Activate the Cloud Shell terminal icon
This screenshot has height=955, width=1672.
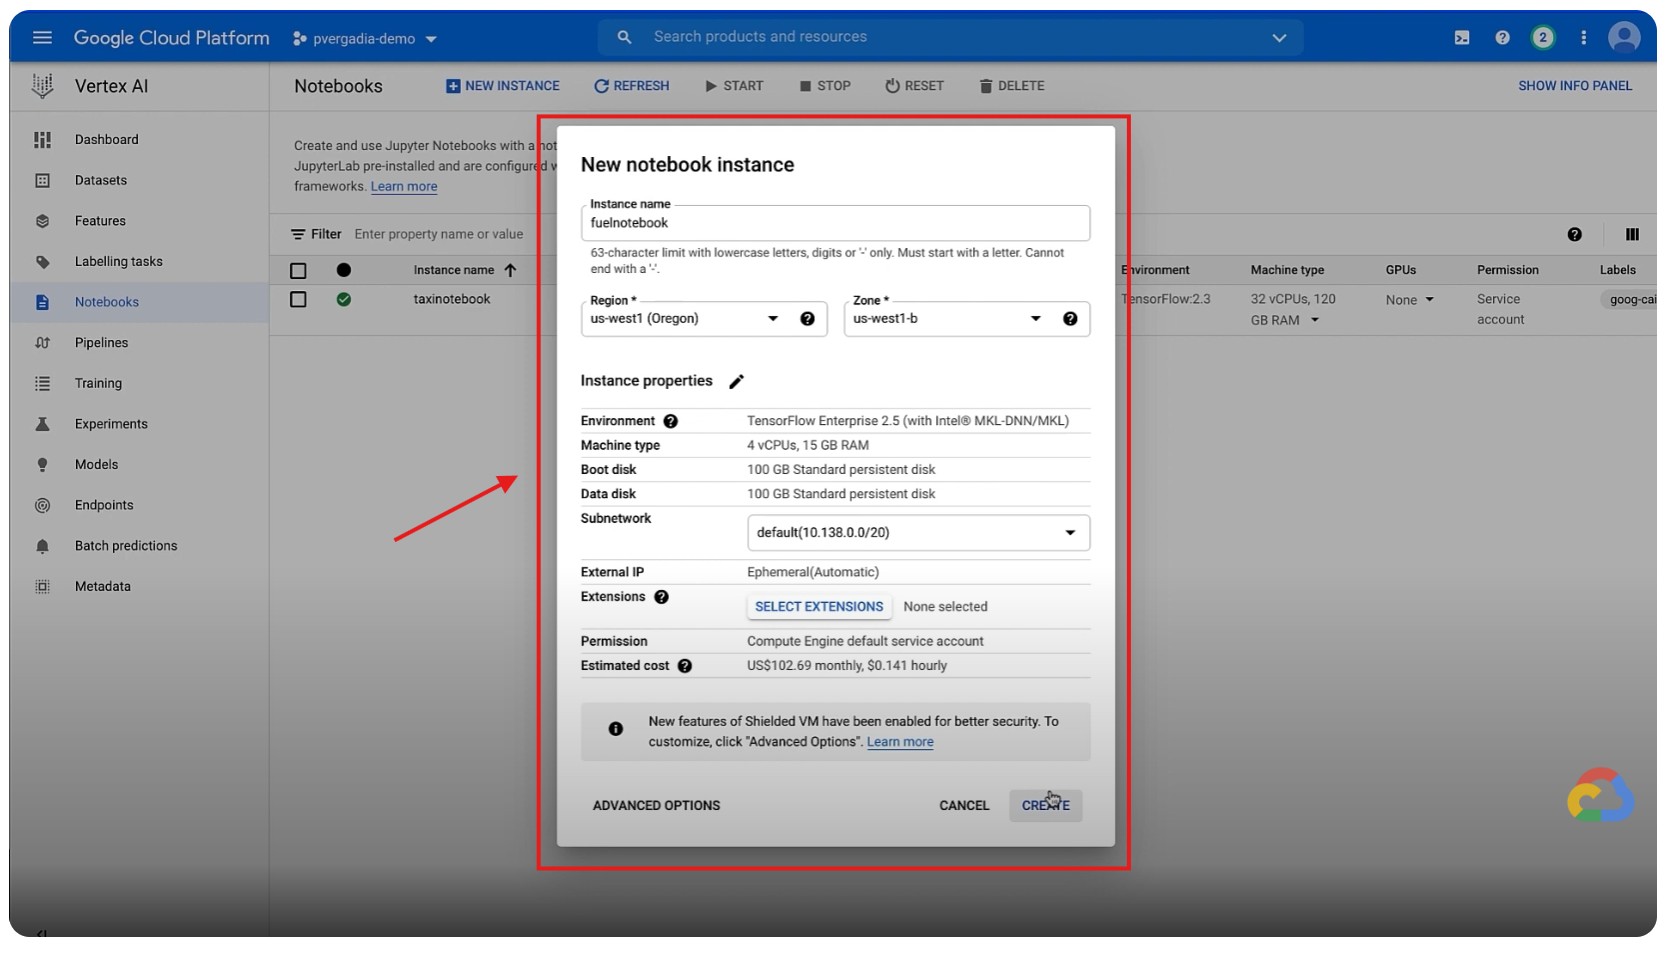pos(1461,38)
